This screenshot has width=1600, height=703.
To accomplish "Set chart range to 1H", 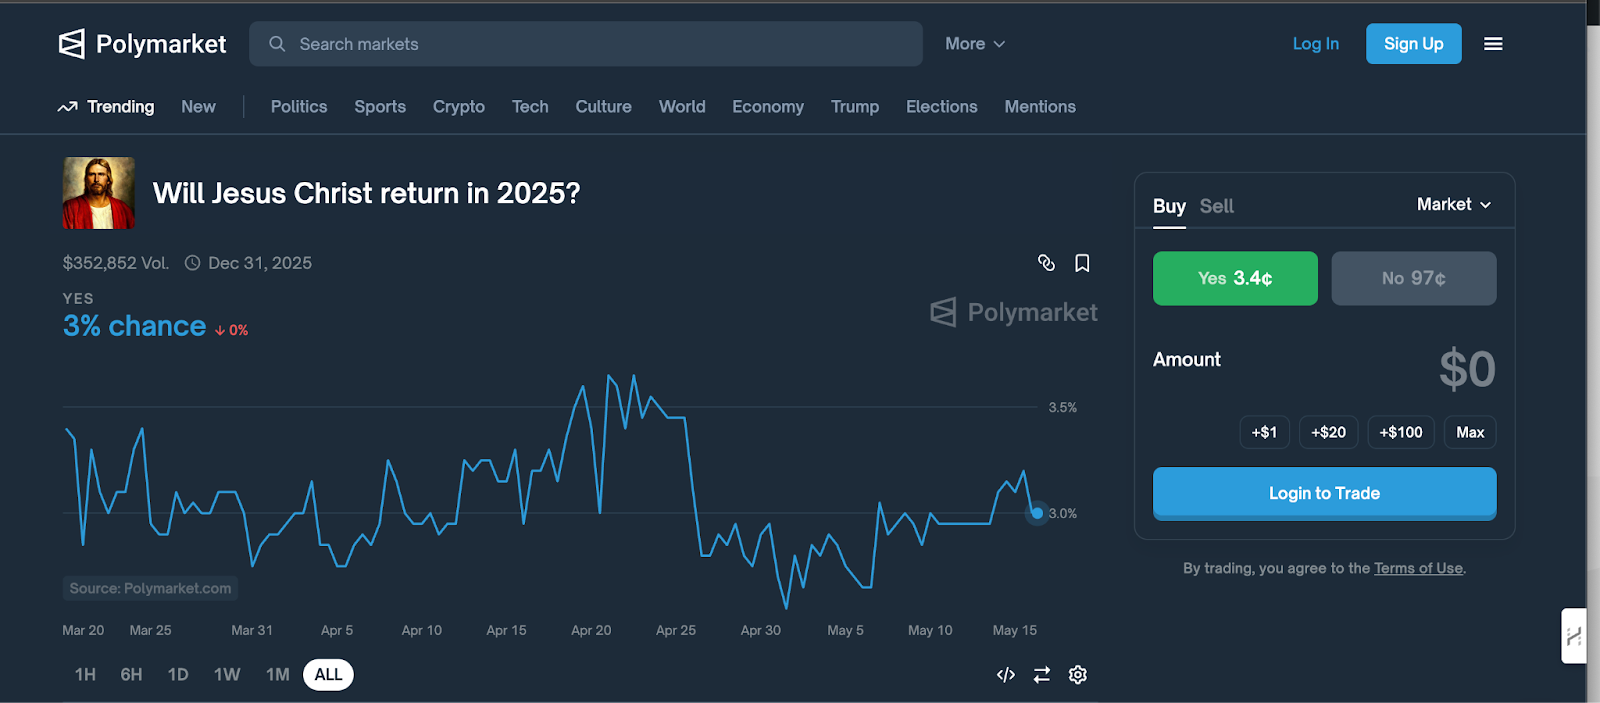I will [x=85, y=675].
